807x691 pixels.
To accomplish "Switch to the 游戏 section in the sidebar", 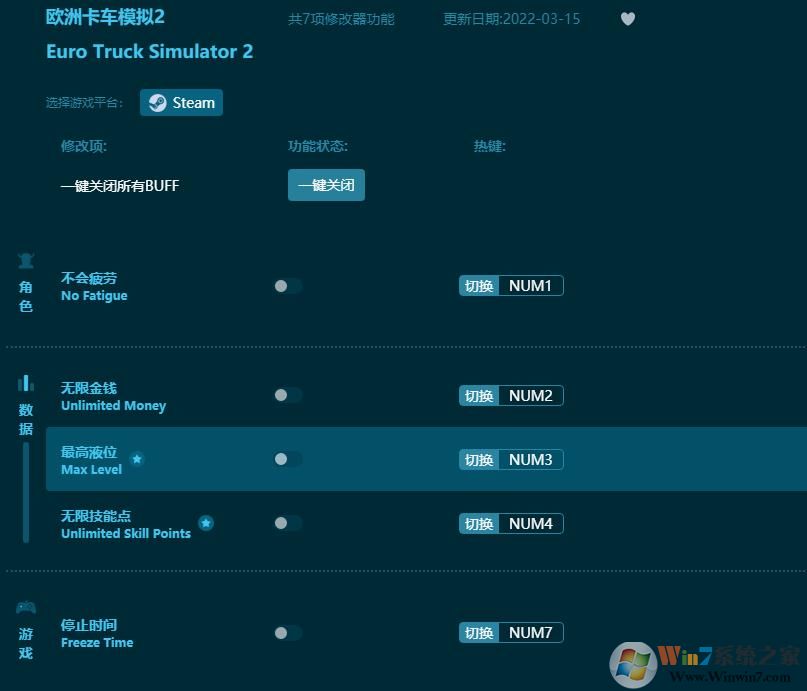I will [25, 630].
